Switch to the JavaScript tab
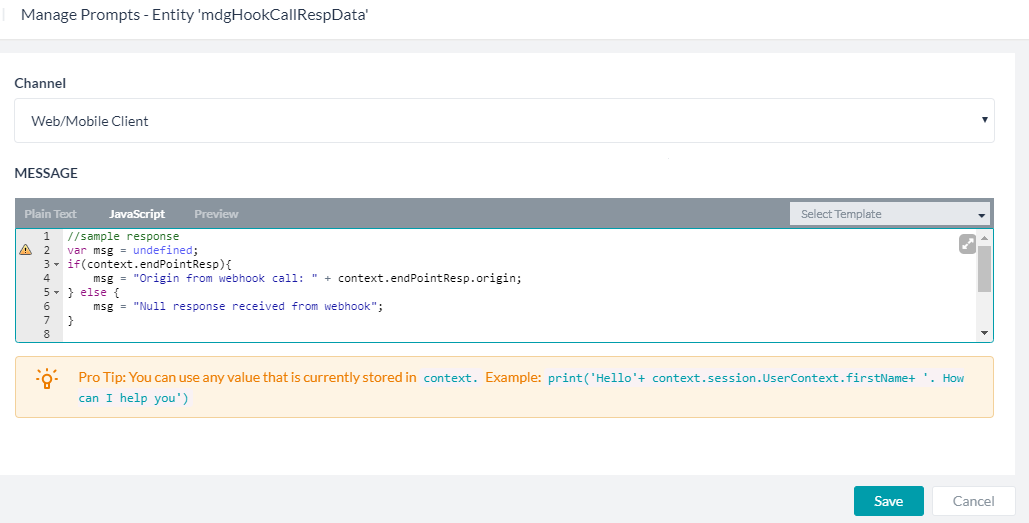 [137, 214]
